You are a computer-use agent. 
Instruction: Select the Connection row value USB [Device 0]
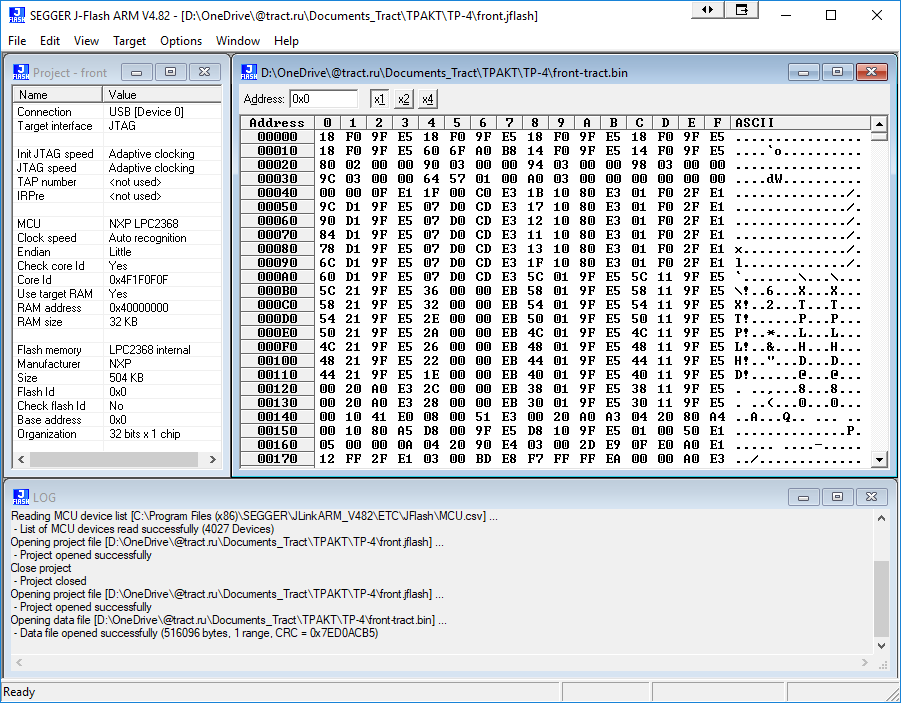click(x=147, y=112)
